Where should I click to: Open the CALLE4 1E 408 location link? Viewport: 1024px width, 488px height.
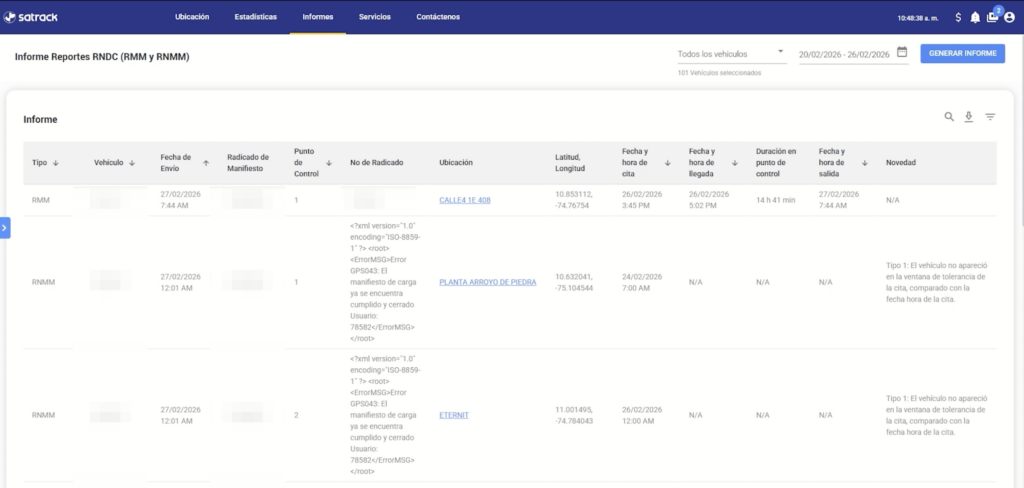coord(465,201)
